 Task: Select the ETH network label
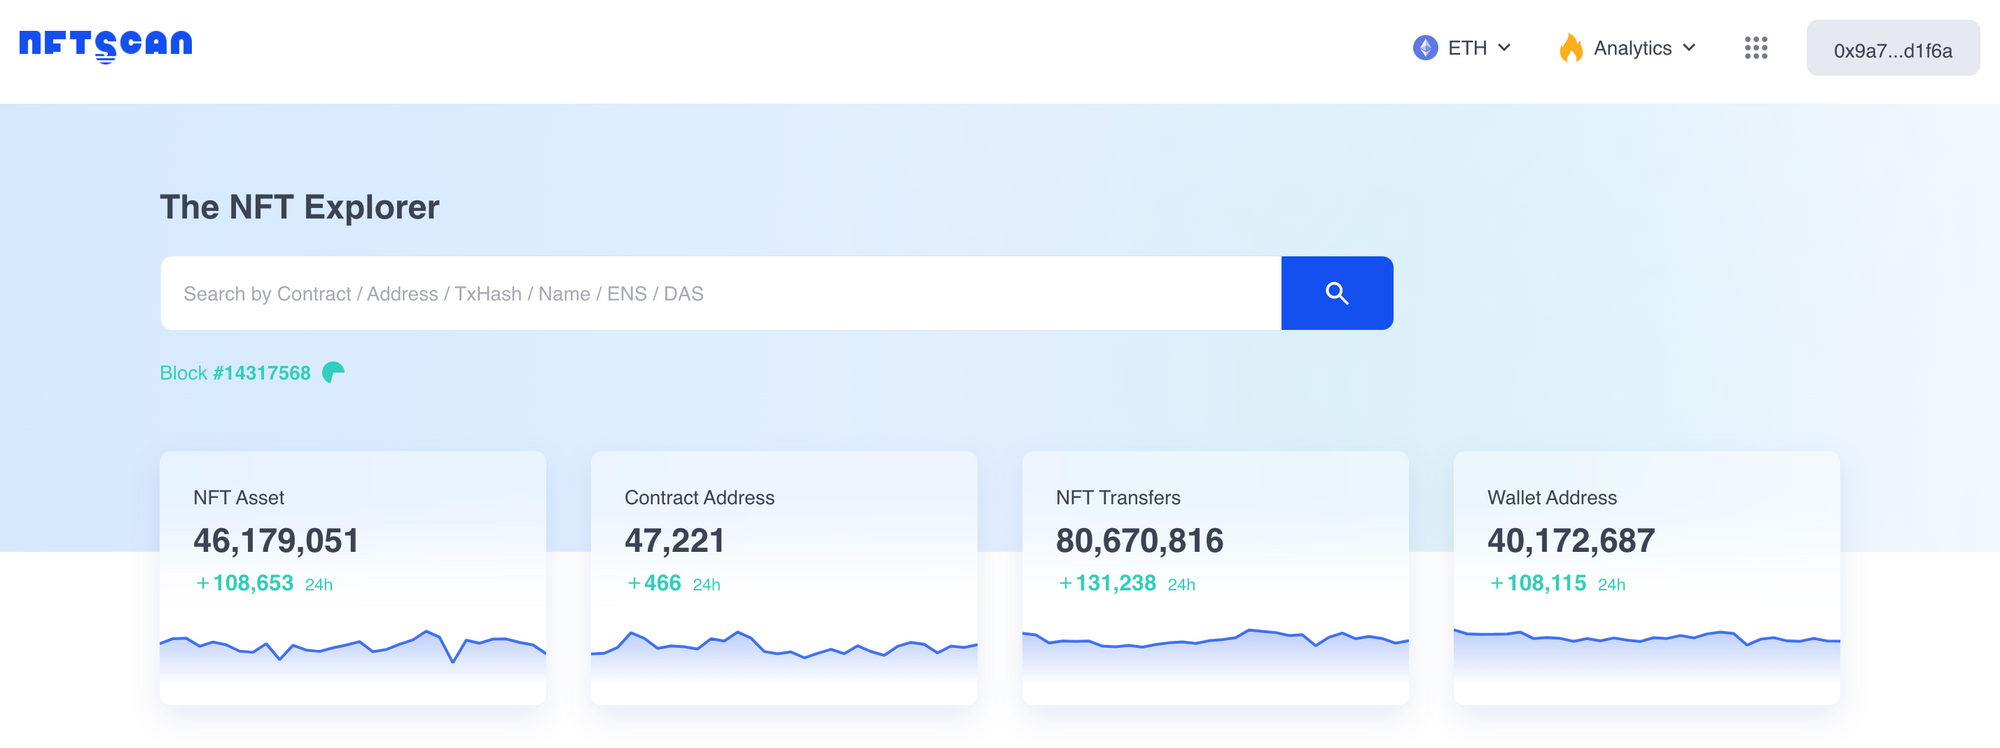[x=1467, y=48]
